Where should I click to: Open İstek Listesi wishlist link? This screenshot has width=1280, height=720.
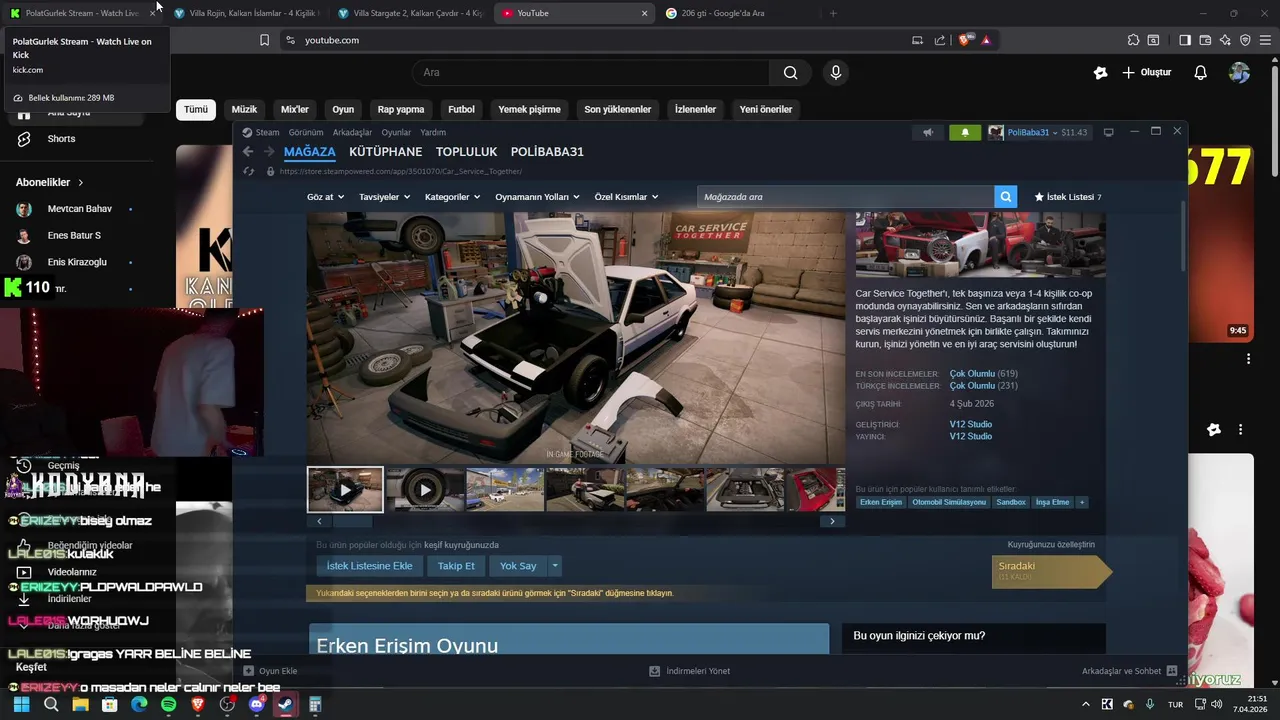pyautogui.click(x=1068, y=197)
